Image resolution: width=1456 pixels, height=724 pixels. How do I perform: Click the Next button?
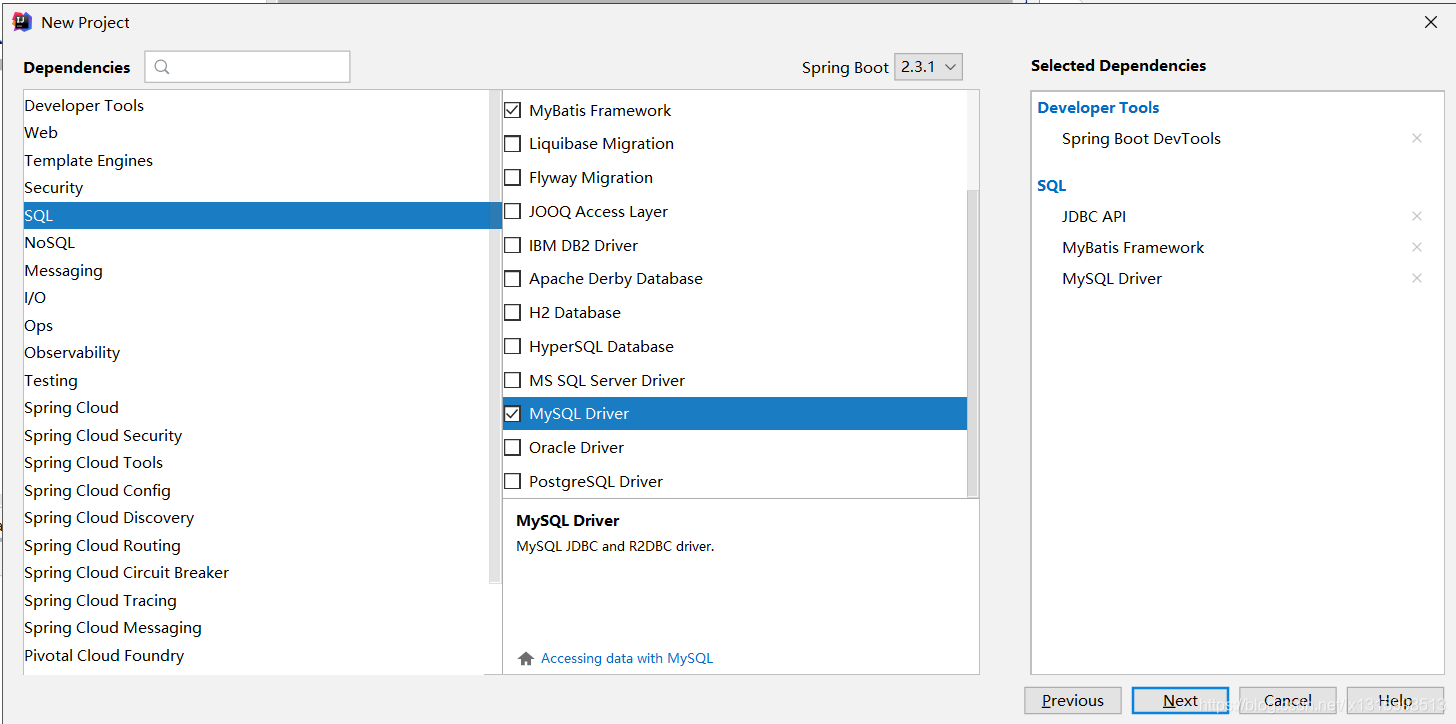tap(1180, 701)
